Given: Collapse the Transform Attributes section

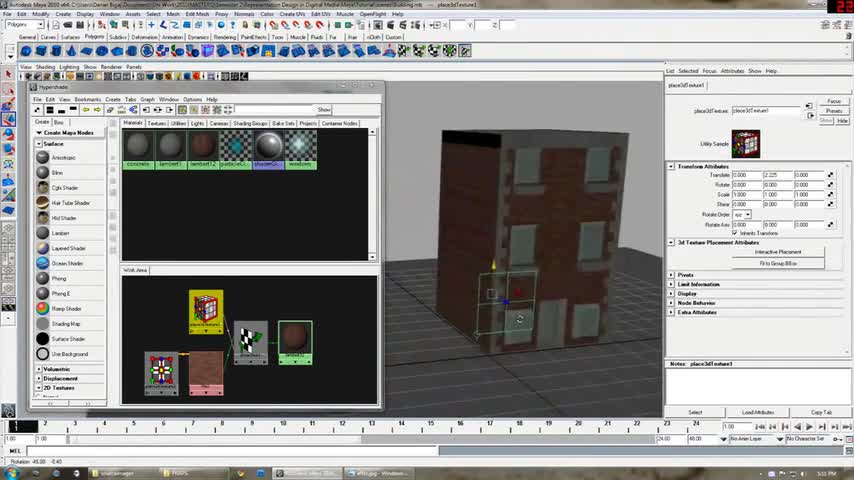Looking at the screenshot, I should tap(671, 166).
